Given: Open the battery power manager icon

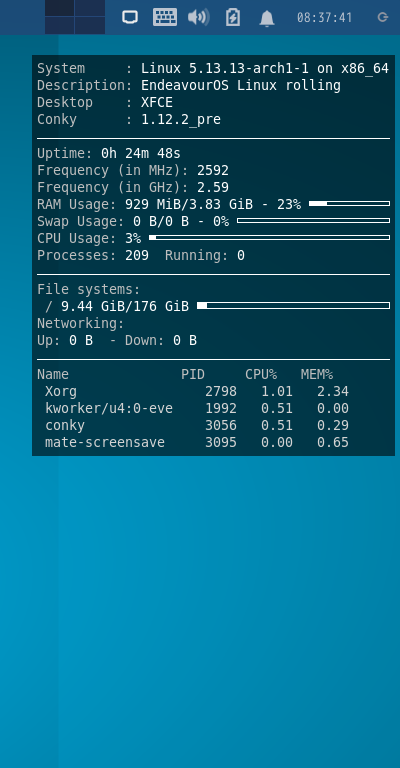Looking at the screenshot, I should [233, 18].
